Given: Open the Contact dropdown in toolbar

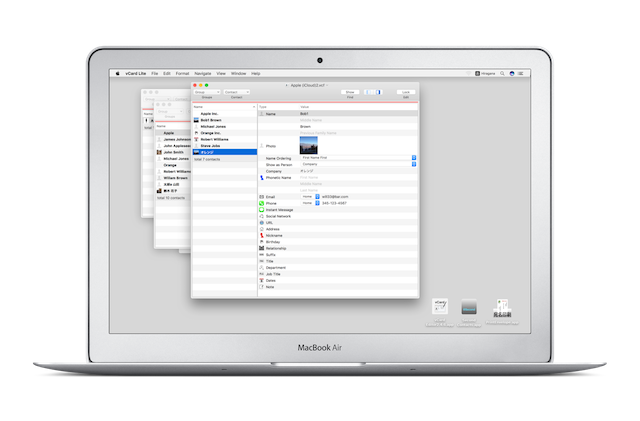Looking at the screenshot, I should [x=237, y=92].
